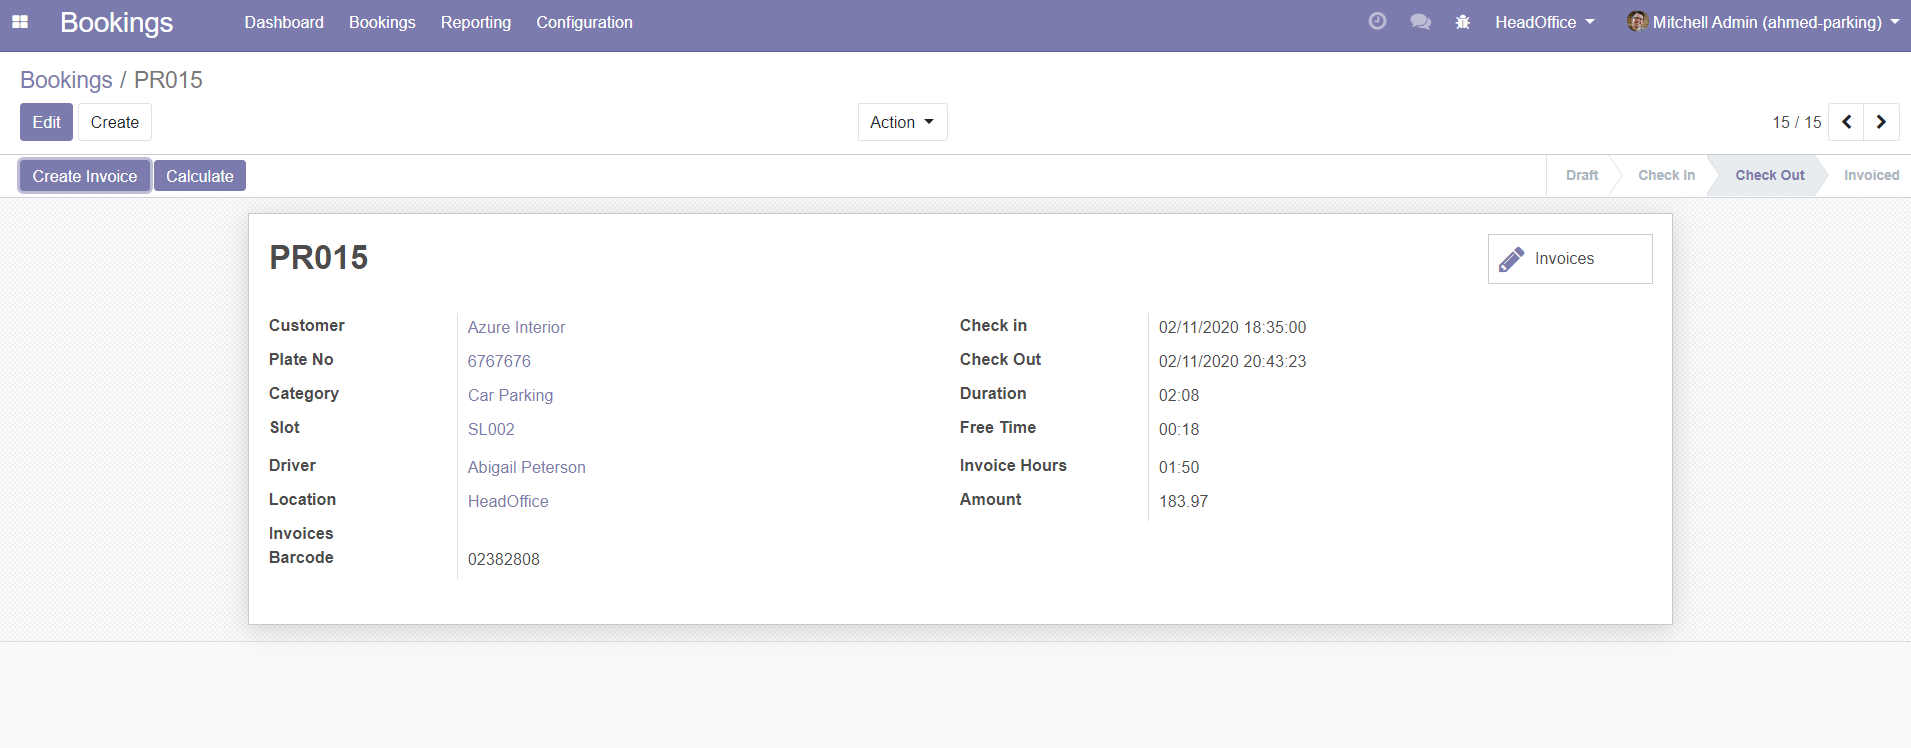Click the Bookings breadcrumb link
This screenshot has height=748, width=1911.
66,80
